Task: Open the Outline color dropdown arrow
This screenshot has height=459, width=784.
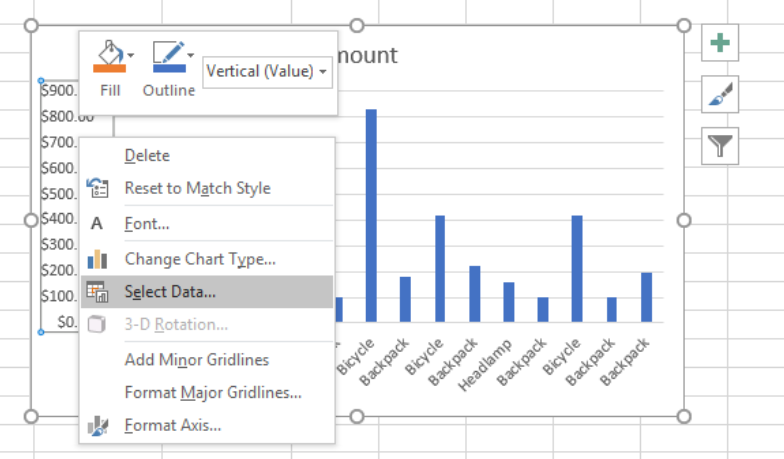Action: 190,55
